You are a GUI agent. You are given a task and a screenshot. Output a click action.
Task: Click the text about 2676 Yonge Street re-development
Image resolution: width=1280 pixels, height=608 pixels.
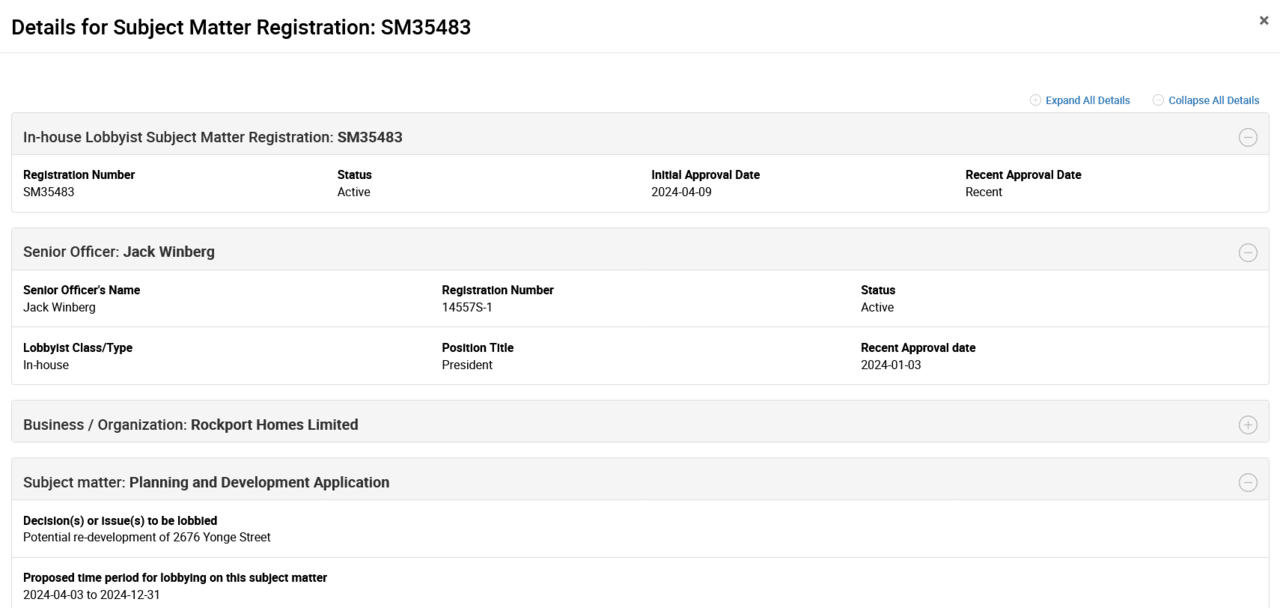coord(147,537)
